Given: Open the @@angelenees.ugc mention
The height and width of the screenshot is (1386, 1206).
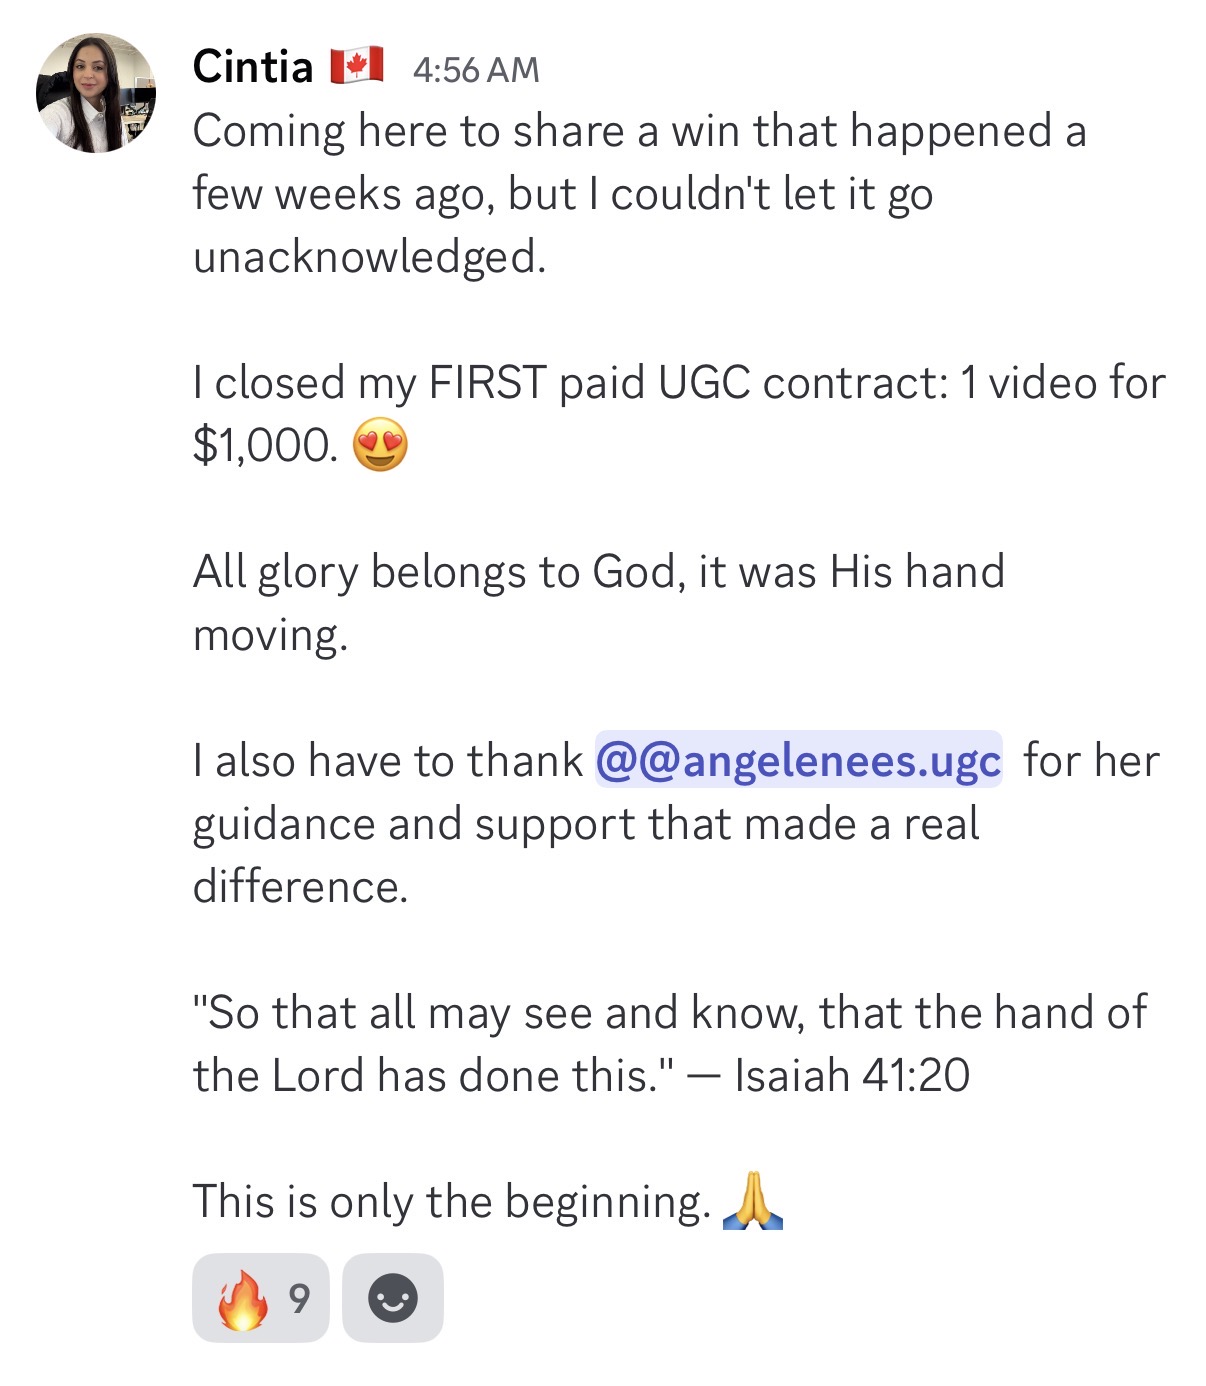Looking at the screenshot, I should pos(798,760).
